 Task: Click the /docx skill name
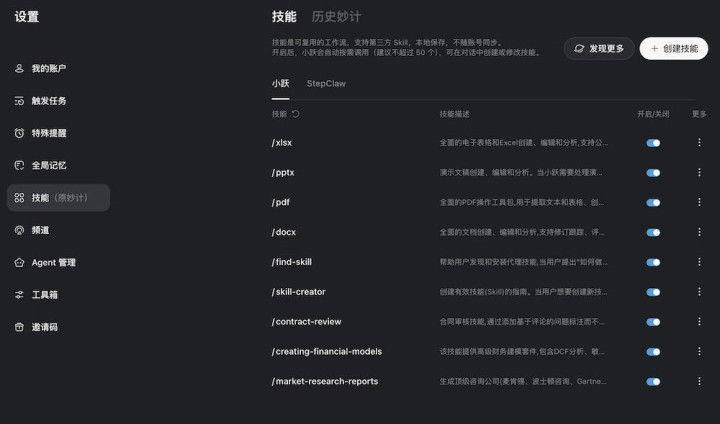tap(284, 232)
